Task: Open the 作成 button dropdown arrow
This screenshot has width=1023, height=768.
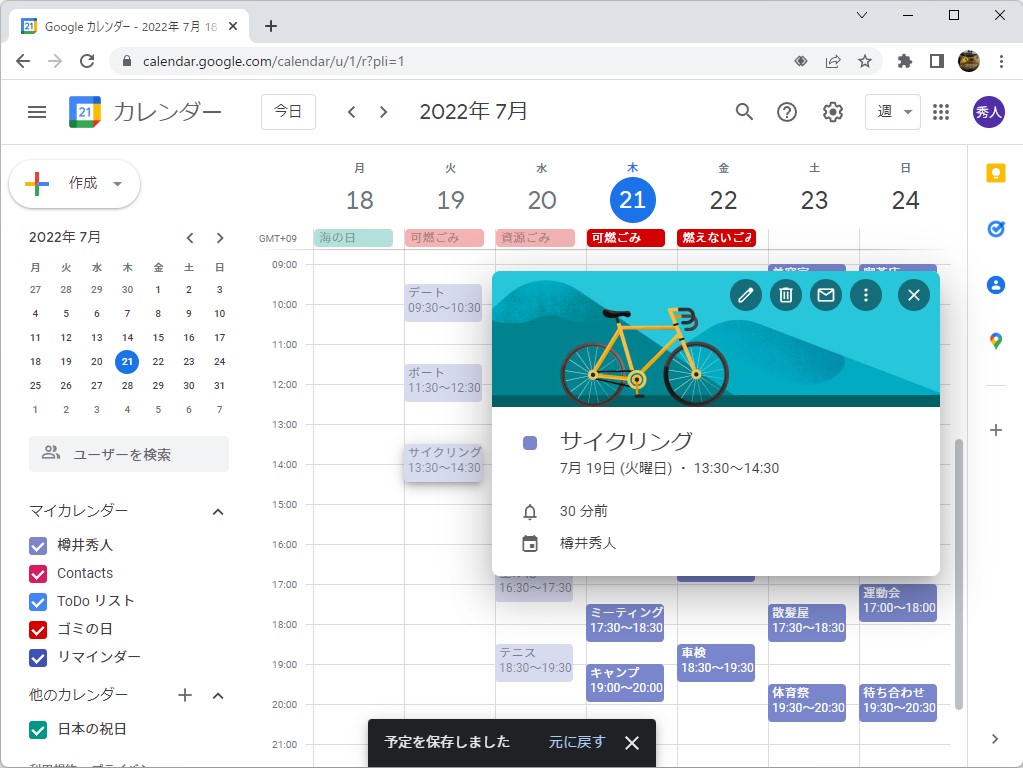Action: [117, 184]
